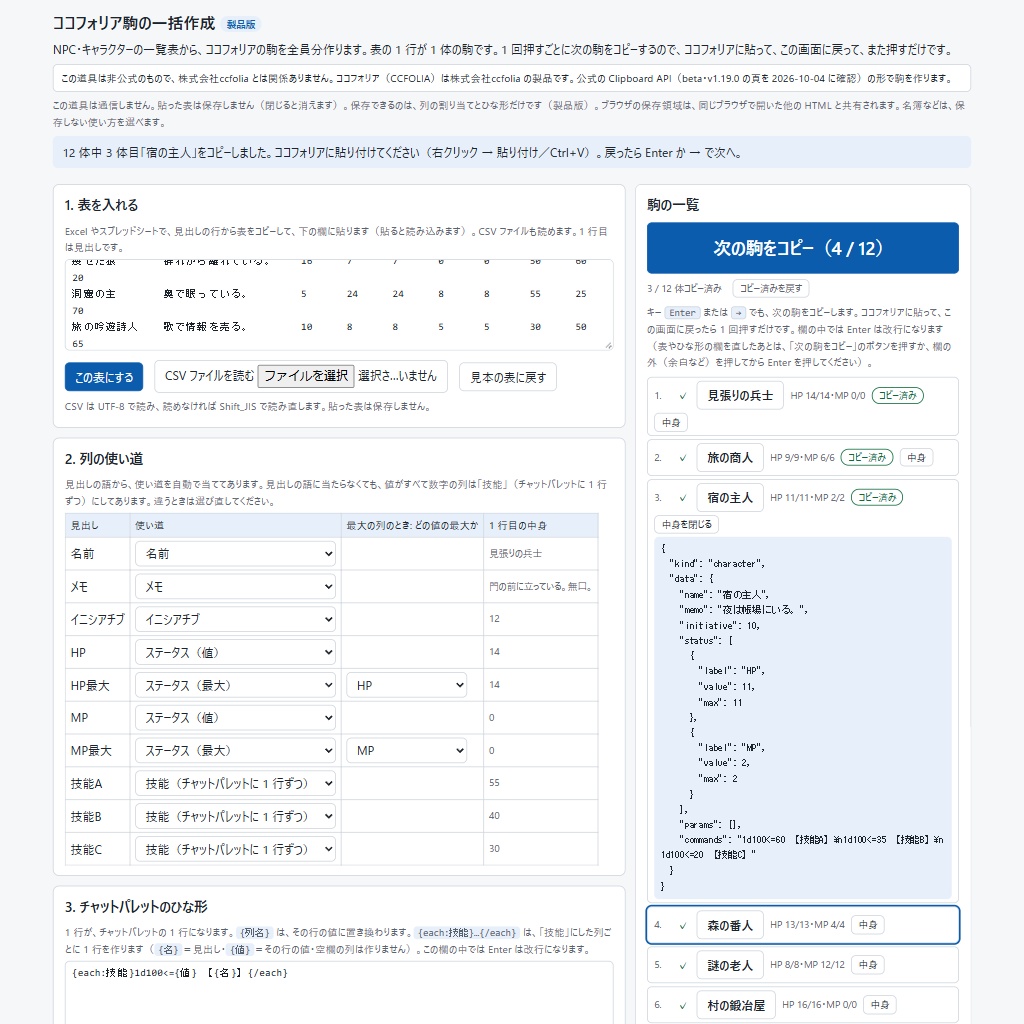
Task: Click the '選択さ…いません' file status text
Action: pyautogui.click(x=397, y=376)
